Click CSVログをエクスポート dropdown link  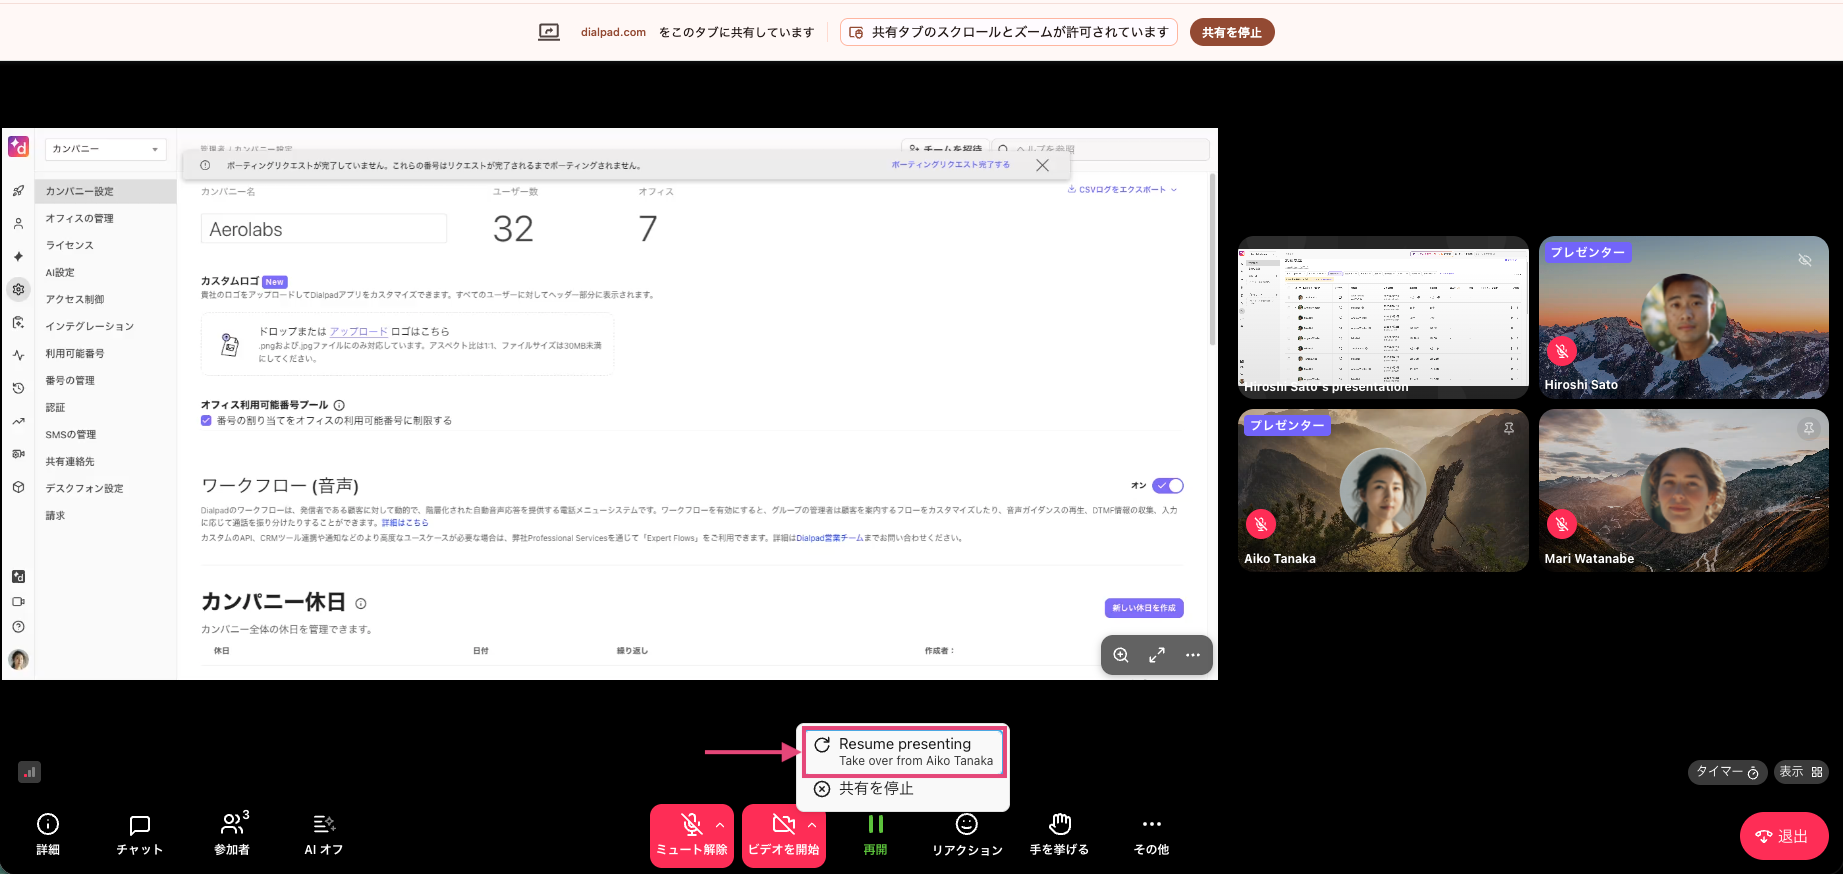pyautogui.click(x=1122, y=189)
